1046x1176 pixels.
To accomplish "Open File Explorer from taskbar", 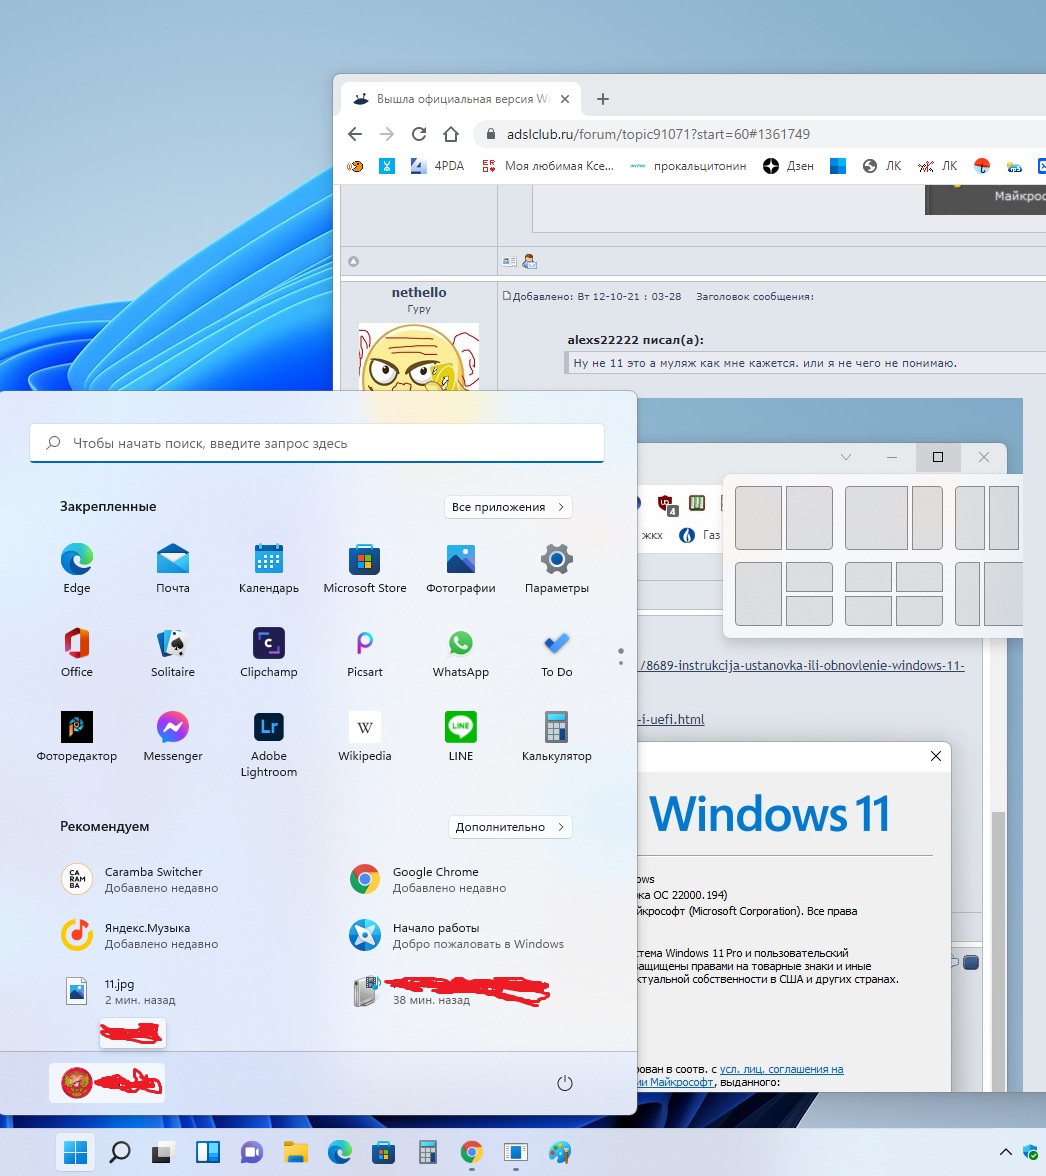I will [x=295, y=1152].
